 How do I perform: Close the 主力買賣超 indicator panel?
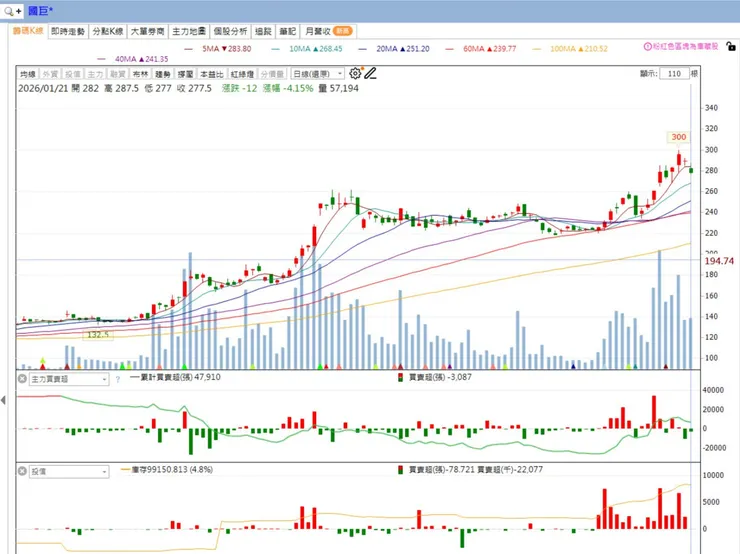pyautogui.click(x=22, y=378)
